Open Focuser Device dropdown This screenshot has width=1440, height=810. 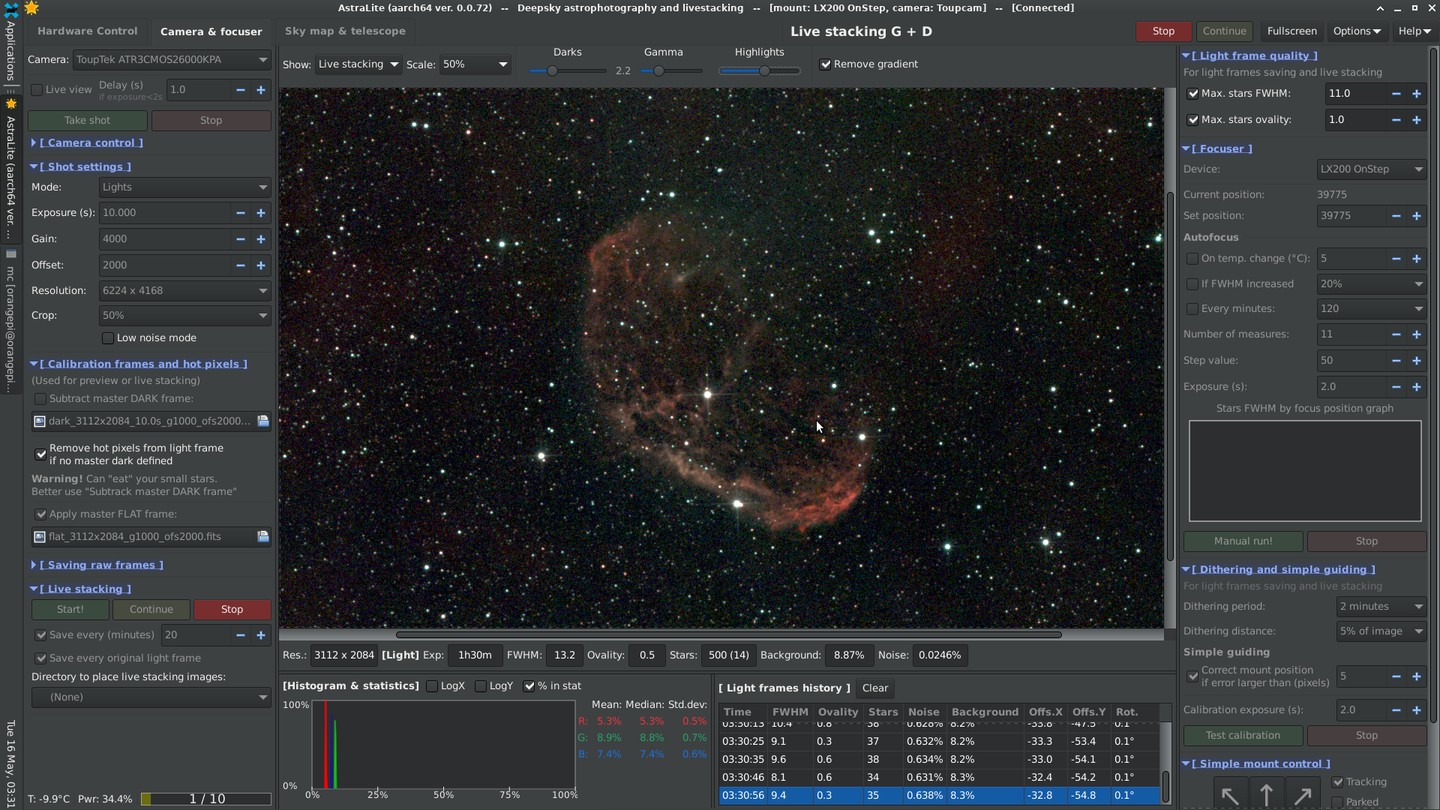point(1371,169)
